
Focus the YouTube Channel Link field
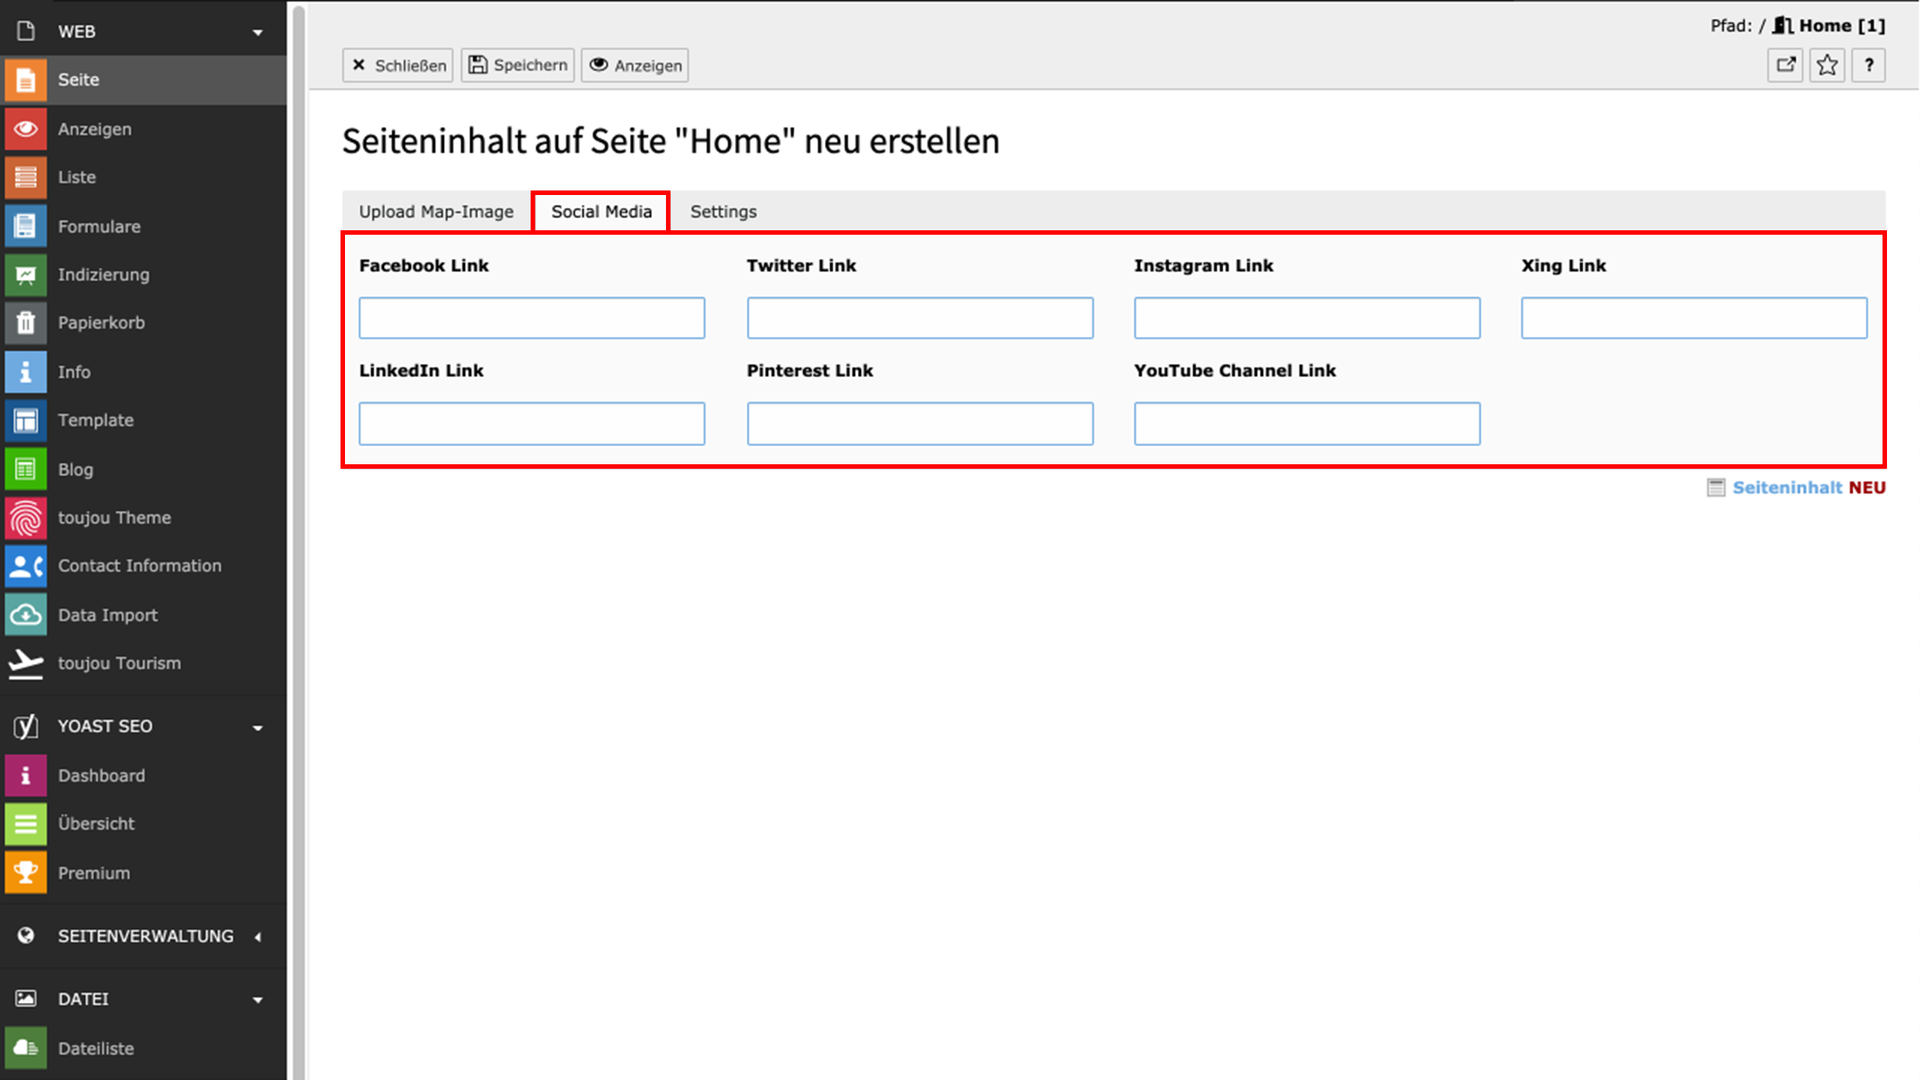click(1306, 424)
